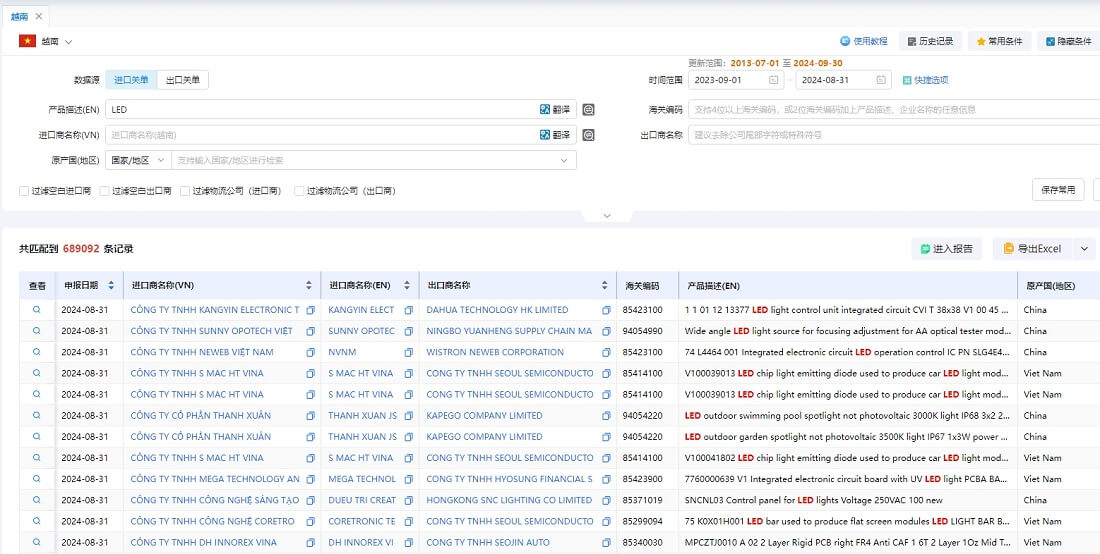
Task: Copy CÔNG TY TNHH KANGYIN ELECTRONIC name
Action: click(311, 310)
